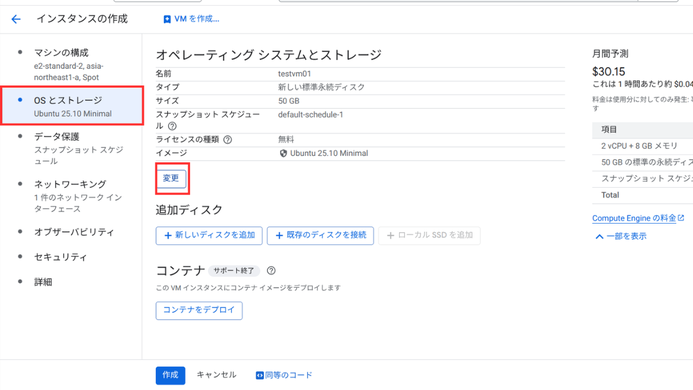The height and width of the screenshot is (390, 693).
Task: Click キャンセル button
Action: (x=216, y=375)
